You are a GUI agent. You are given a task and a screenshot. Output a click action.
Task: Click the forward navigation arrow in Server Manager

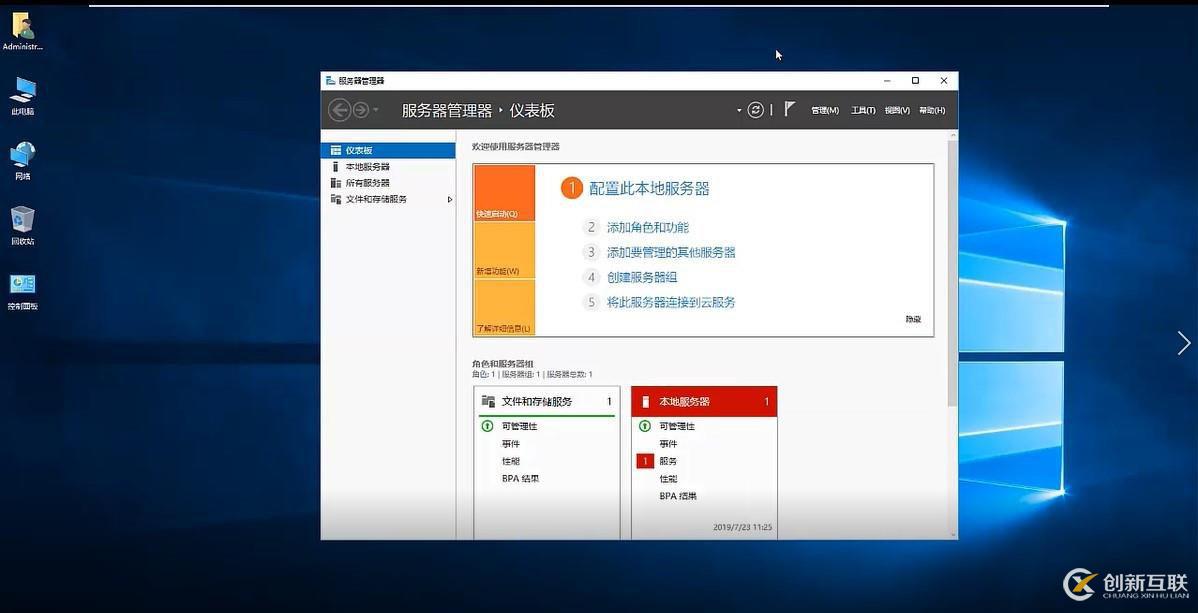coord(361,110)
